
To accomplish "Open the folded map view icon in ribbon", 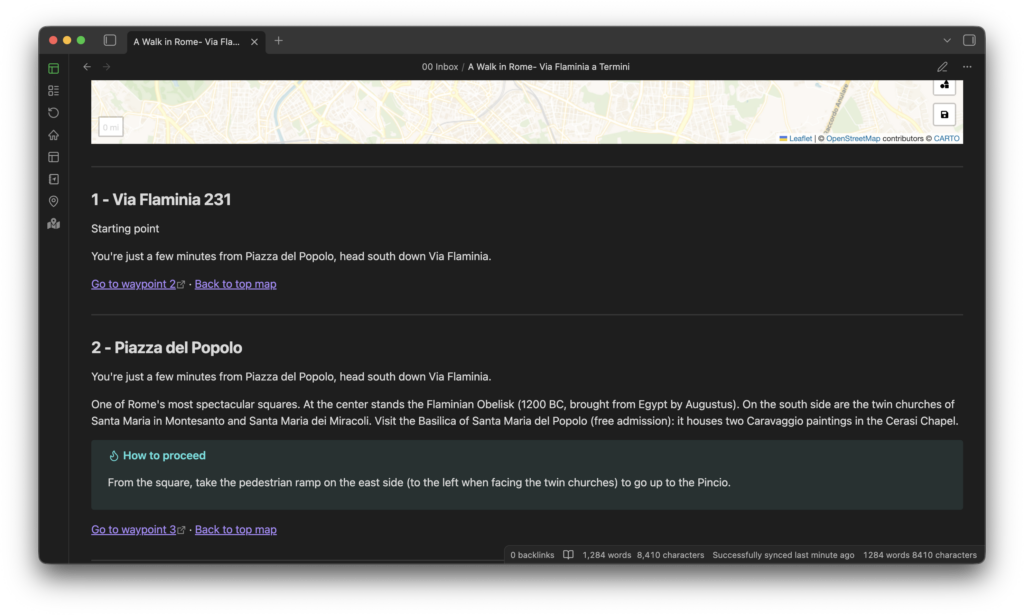I will click(53, 223).
